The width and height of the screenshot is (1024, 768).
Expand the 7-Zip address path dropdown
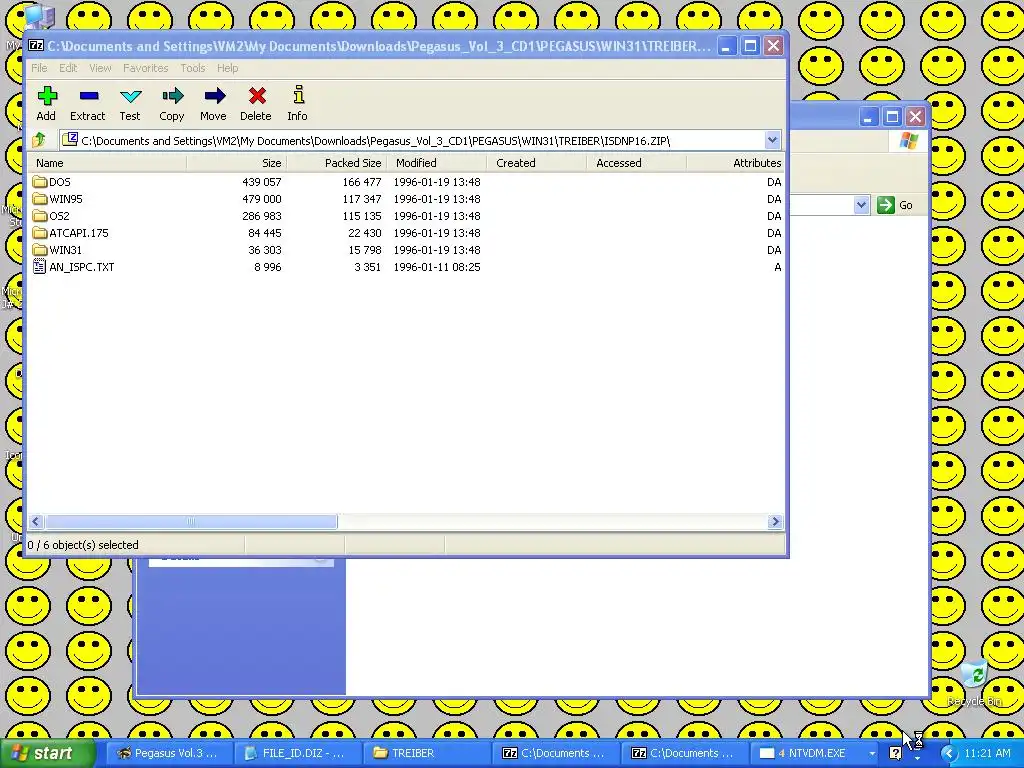pos(772,140)
